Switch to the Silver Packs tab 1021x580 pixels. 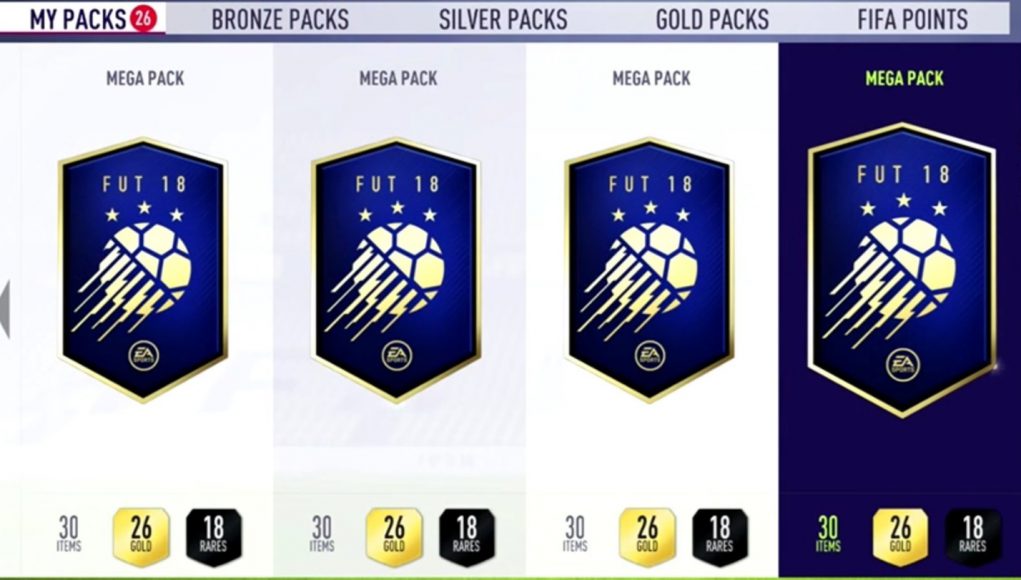tap(503, 20)
